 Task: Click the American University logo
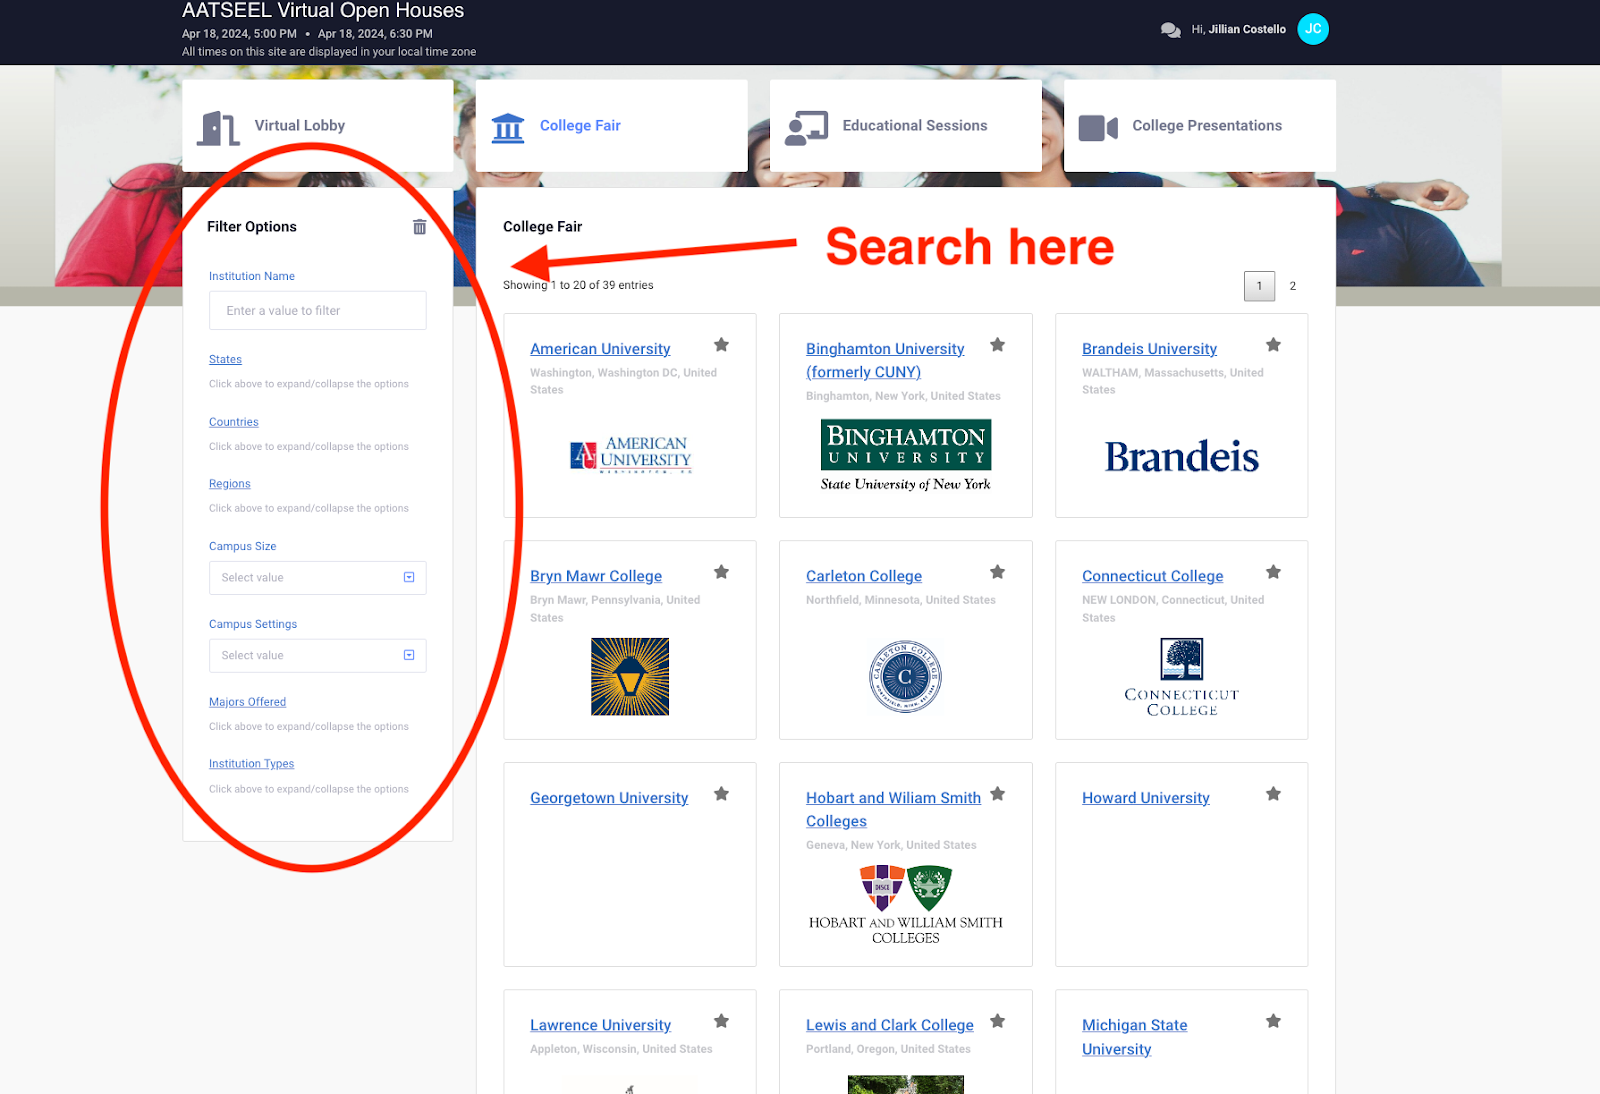click(630, 455)
